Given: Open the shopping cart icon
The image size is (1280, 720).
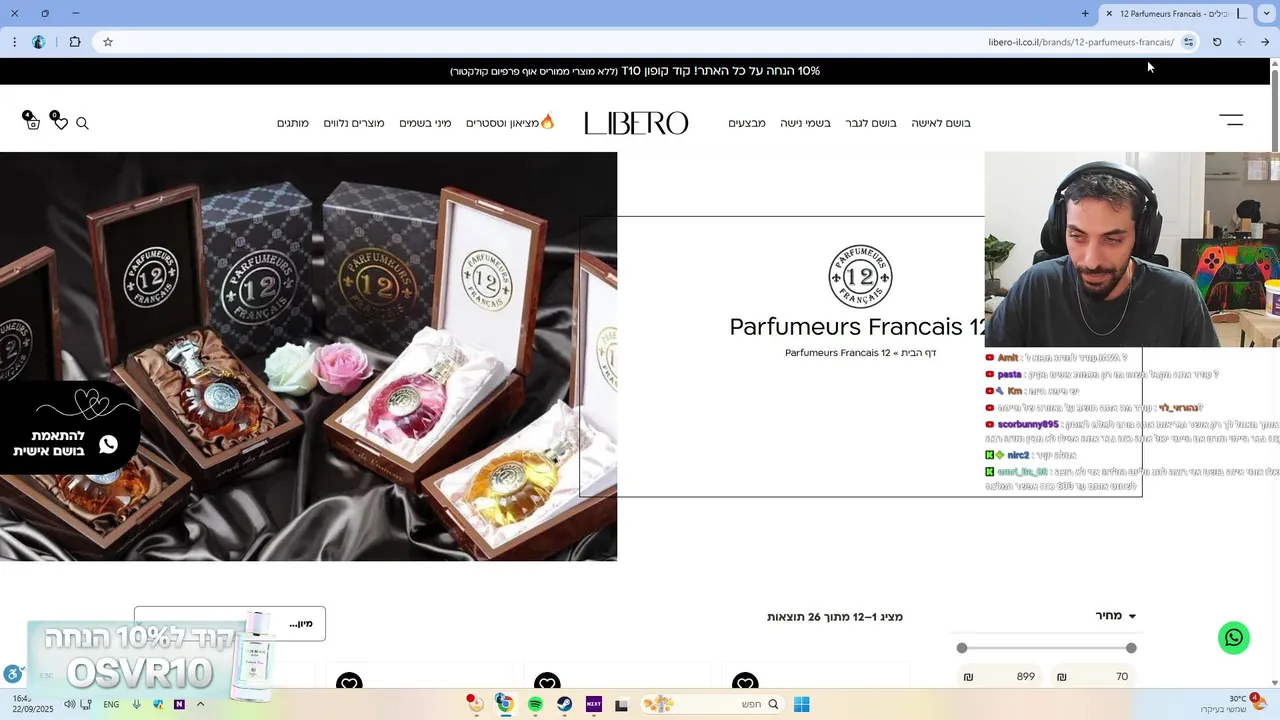Looking at the screenshot, I should tap(32, 122).
